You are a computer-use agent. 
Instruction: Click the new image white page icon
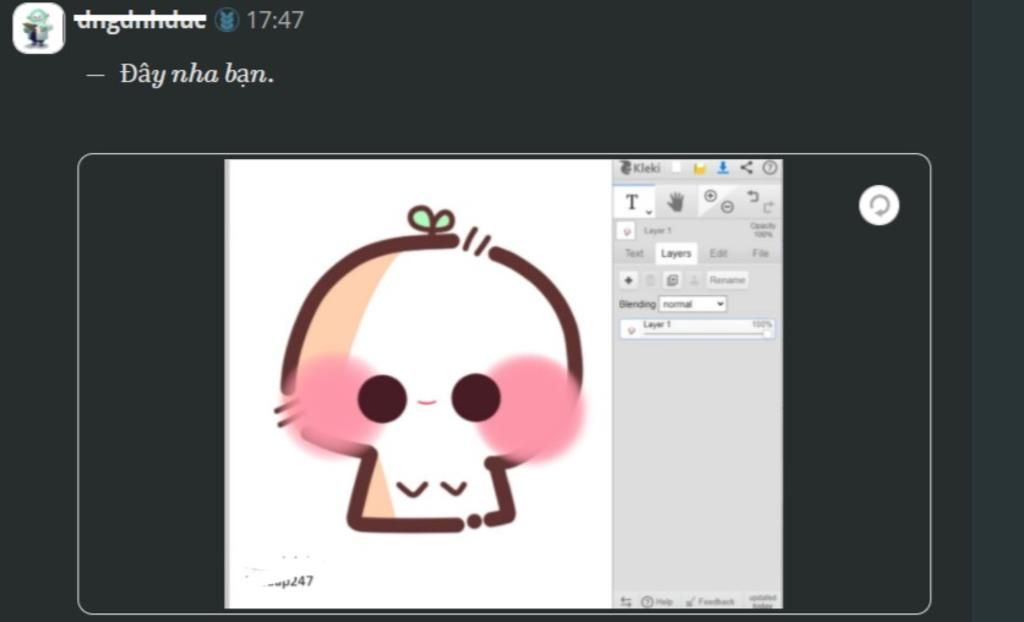(677, 168)
